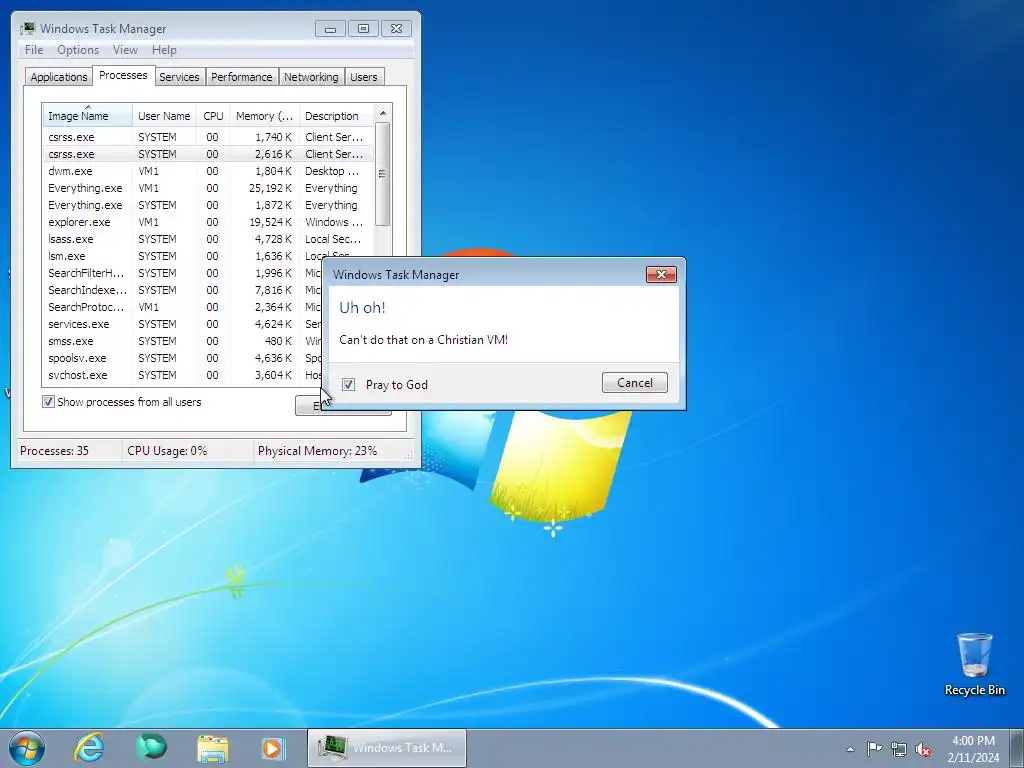1024x768 pixels.
Task: Open Windows Explorer folder taskbar icon
Action: (x=212, y=748)
